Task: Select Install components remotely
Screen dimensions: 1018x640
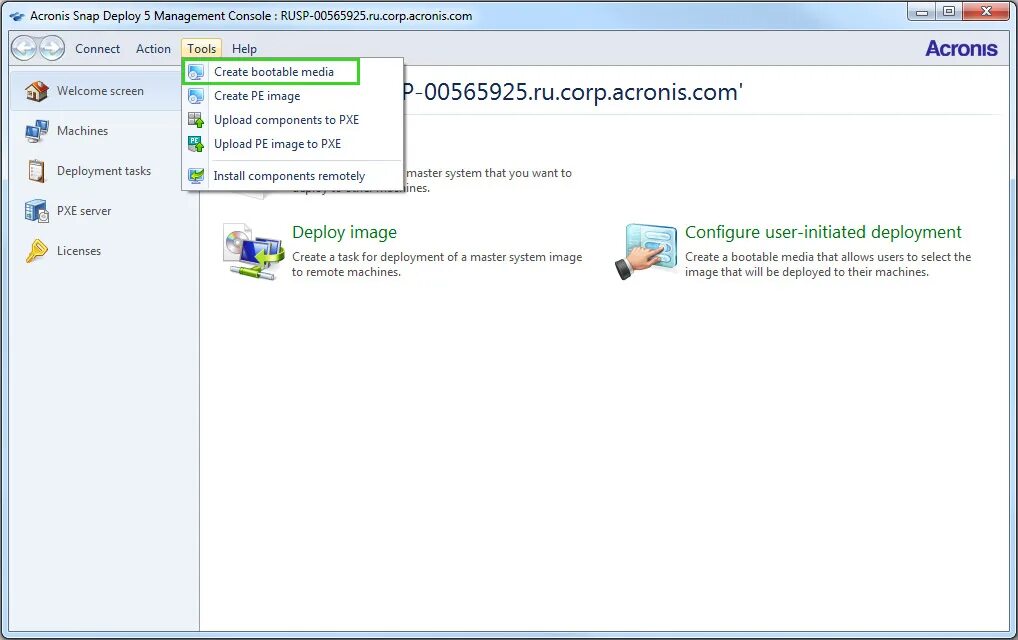Action: point(292,176)
